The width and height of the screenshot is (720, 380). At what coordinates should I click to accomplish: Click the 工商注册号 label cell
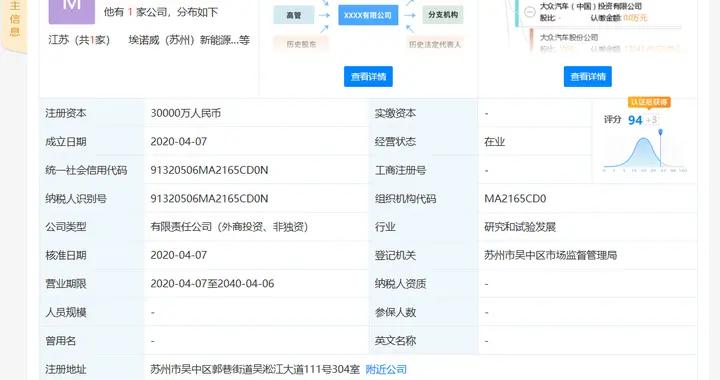click(x=423, y=170)
